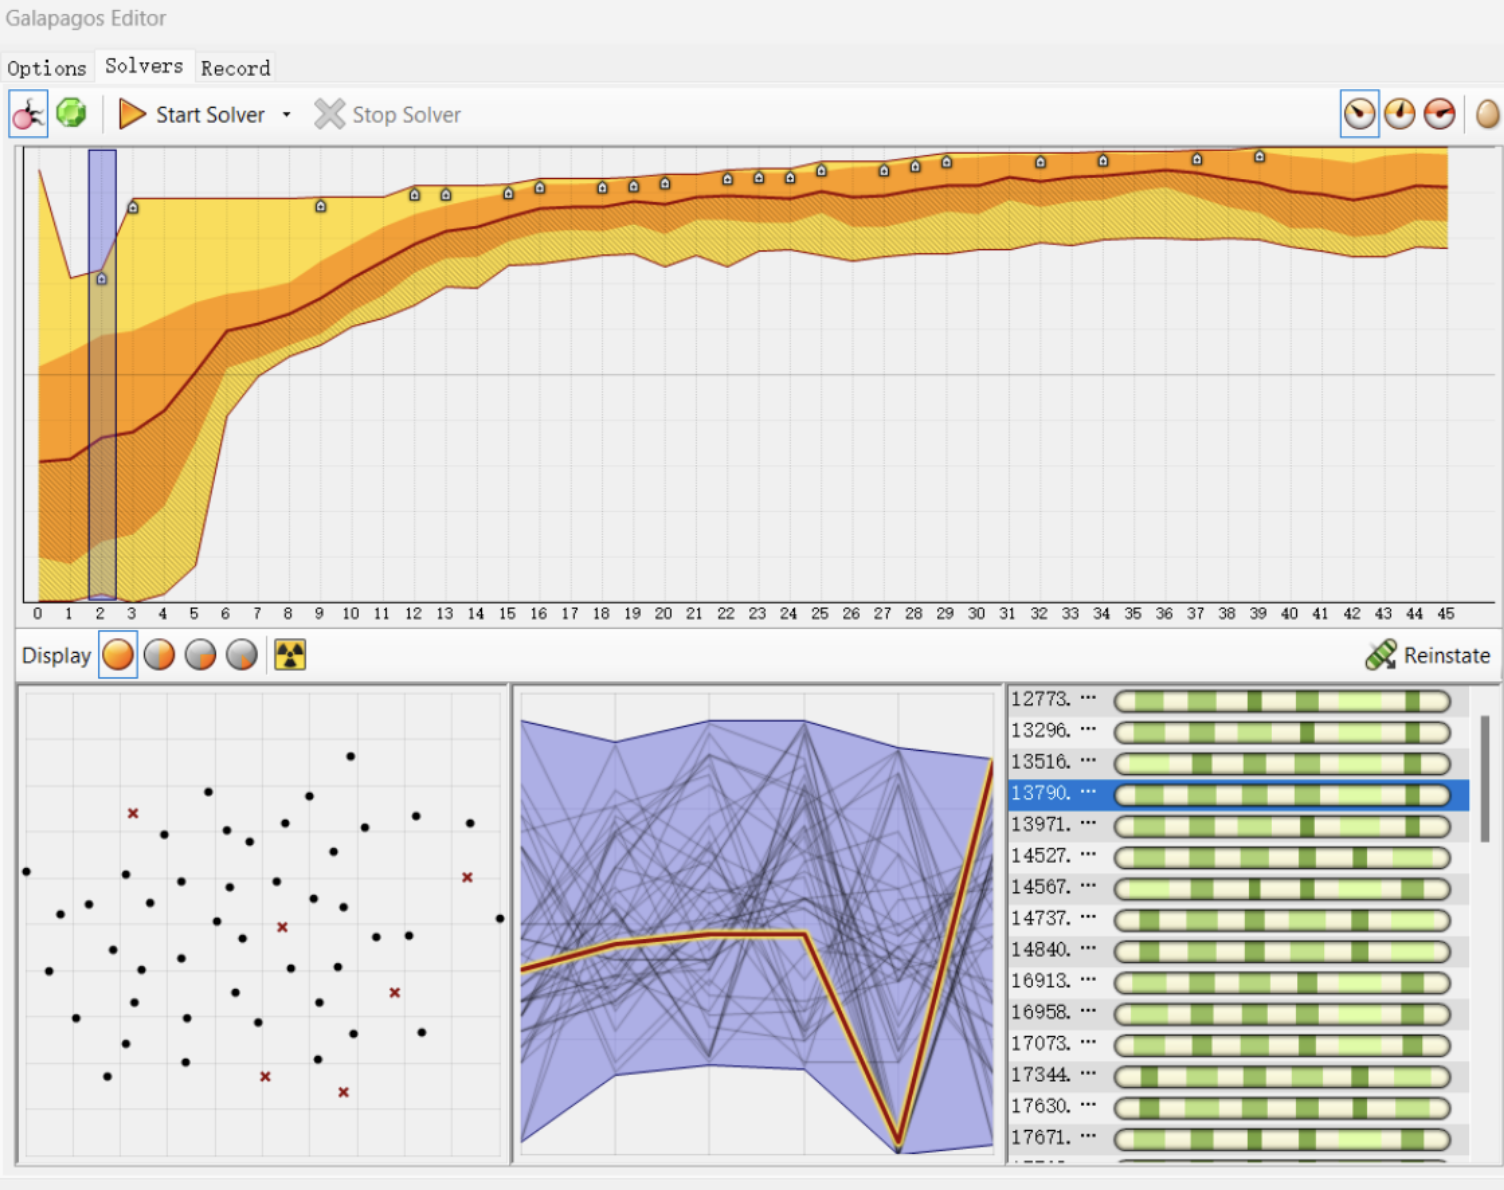The image size is (1504, 1190).
Task: Select genome row 13516
Action: pos(1238,763)
